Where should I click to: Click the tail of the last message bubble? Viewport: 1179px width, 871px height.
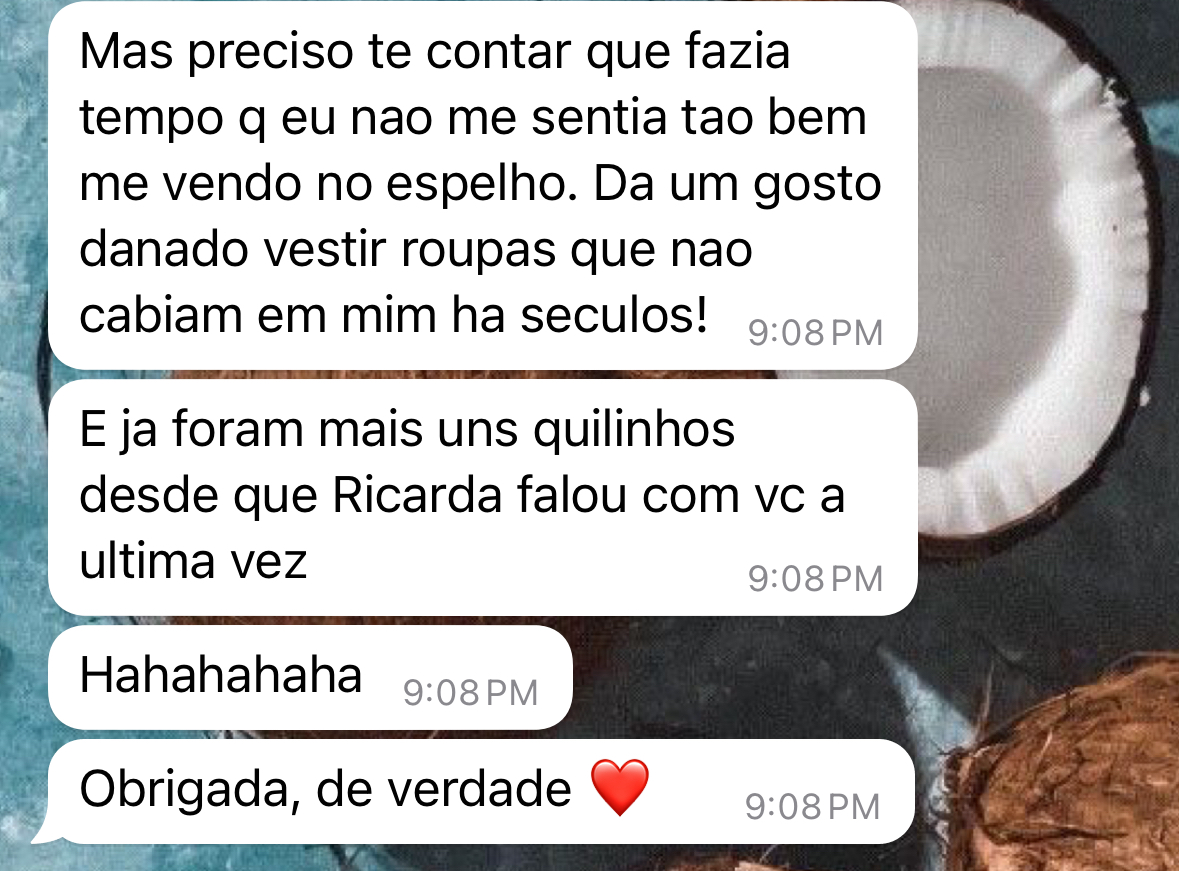pyautogui.click(x=45, y=833)
